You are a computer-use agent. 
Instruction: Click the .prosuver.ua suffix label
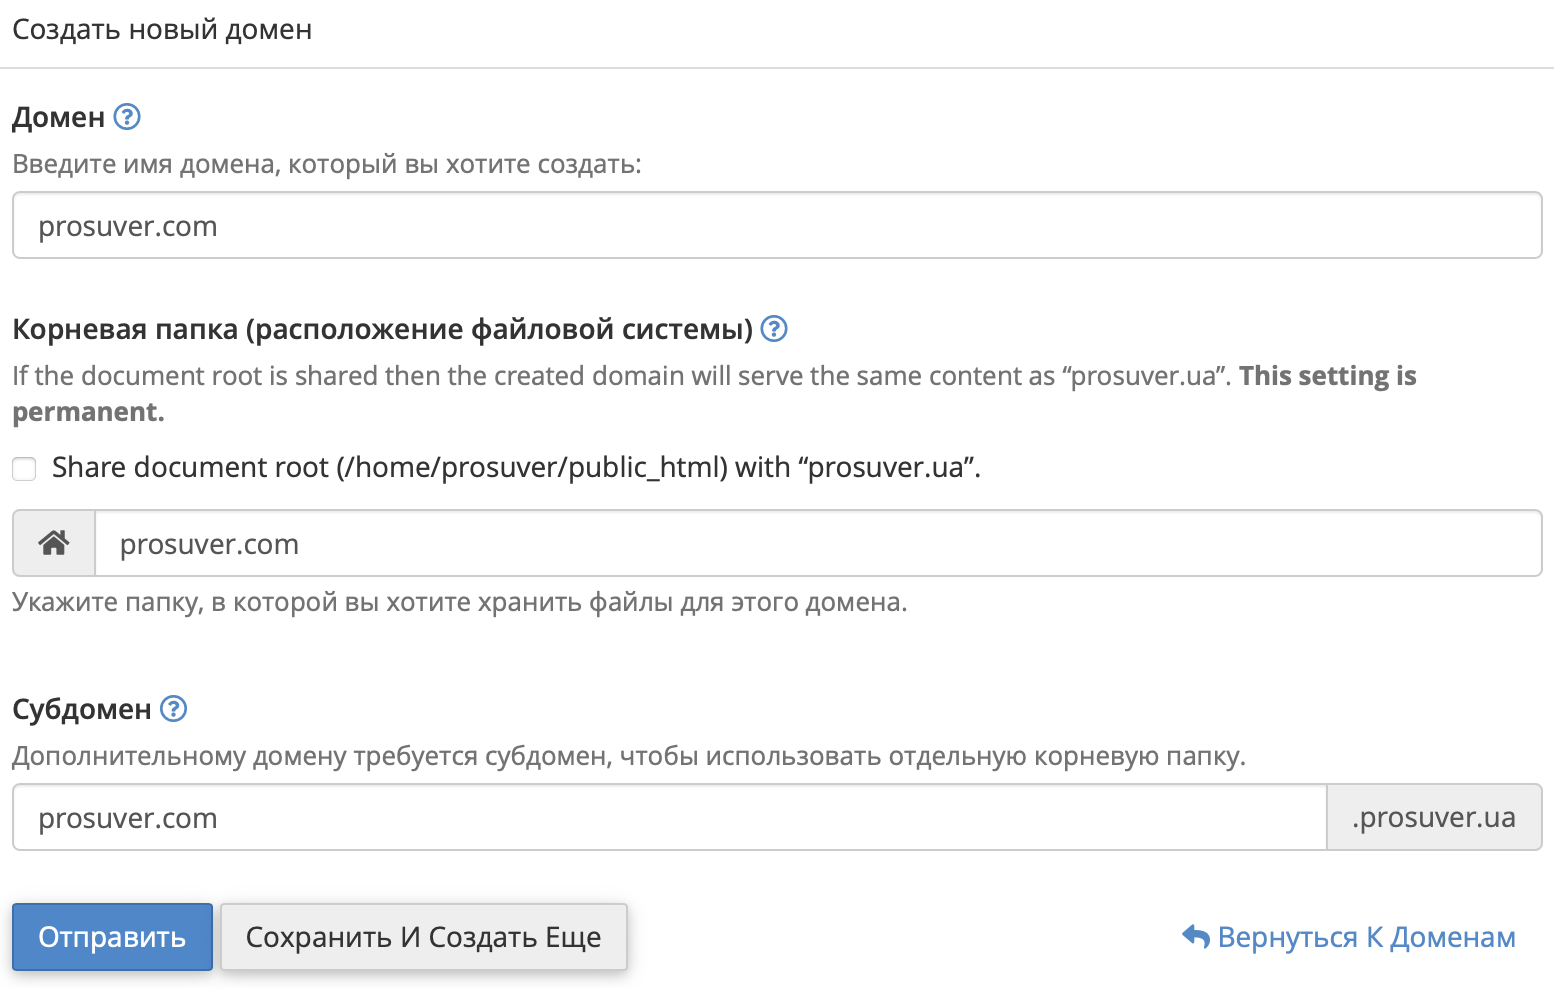1434,817
